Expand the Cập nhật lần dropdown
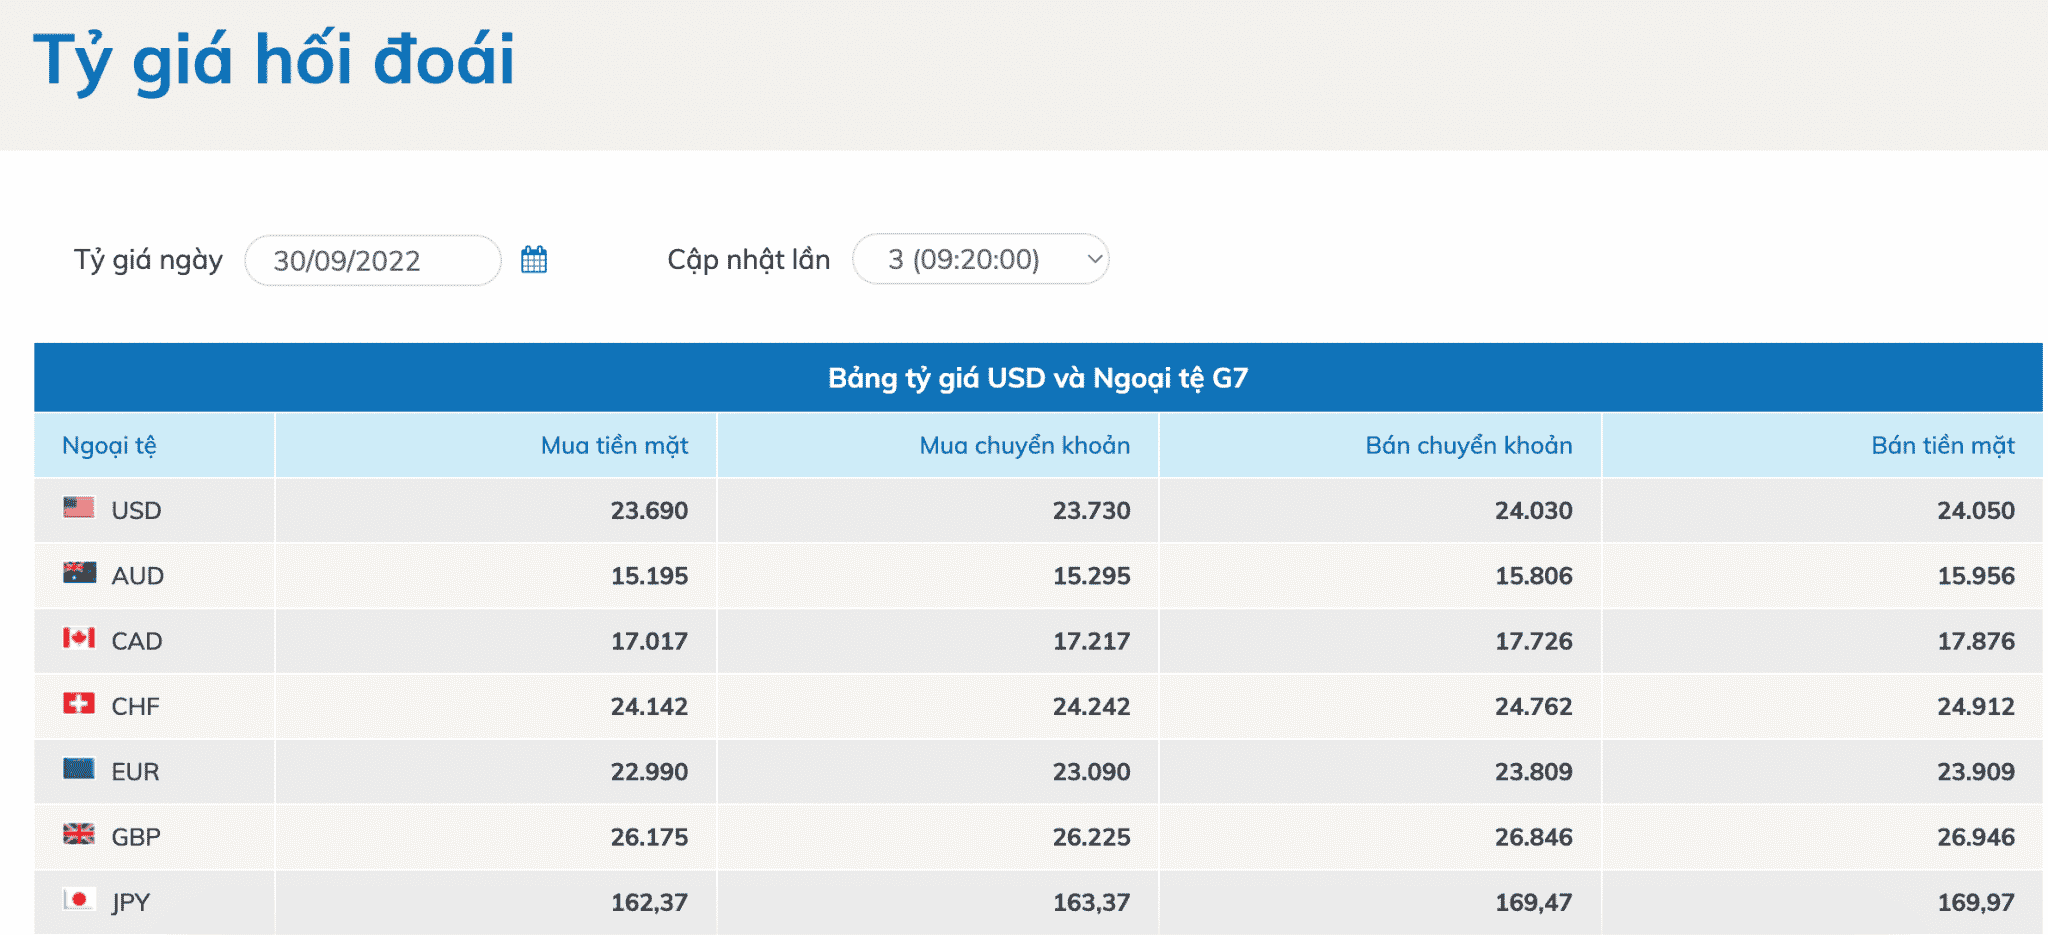Viewport: 2048px width, 935px height. click(980, 260)
